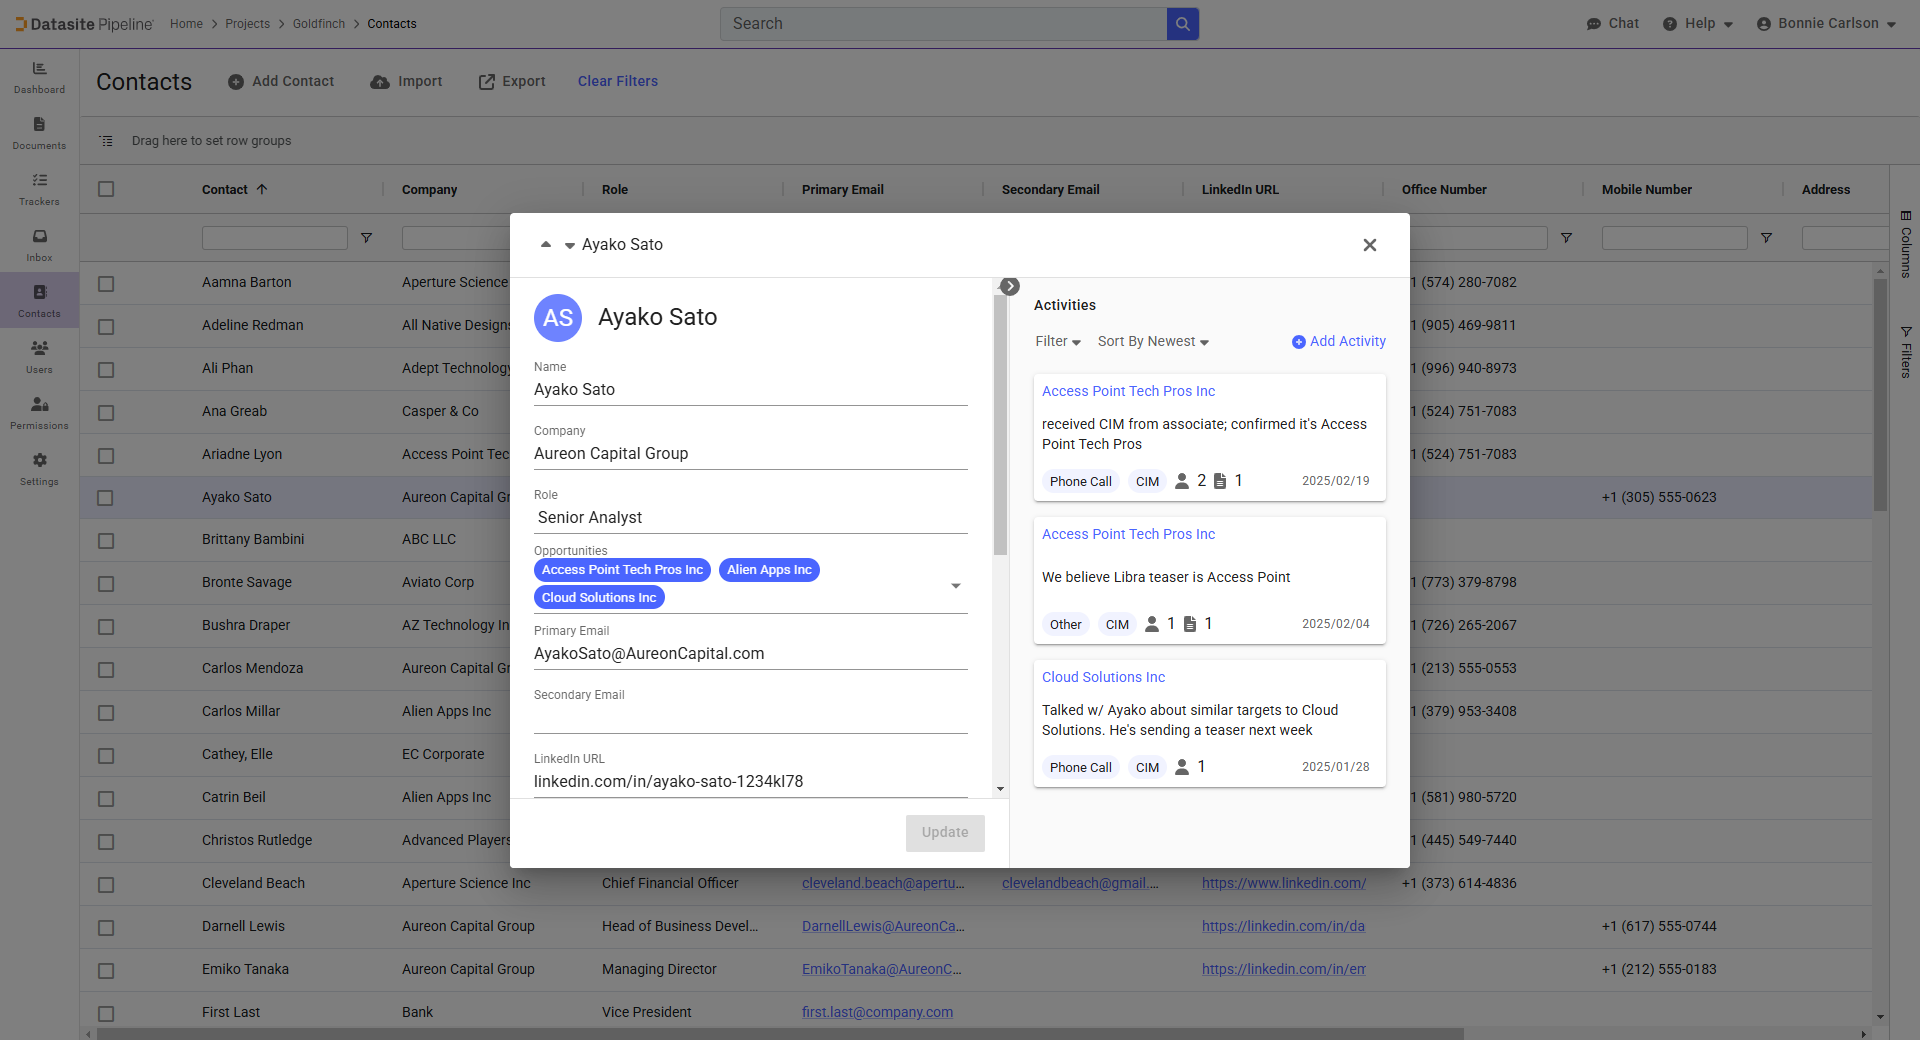Collapse the Activities panel arrow
Viewport: 1920px width, 1040px height.
coord(1010,287)
